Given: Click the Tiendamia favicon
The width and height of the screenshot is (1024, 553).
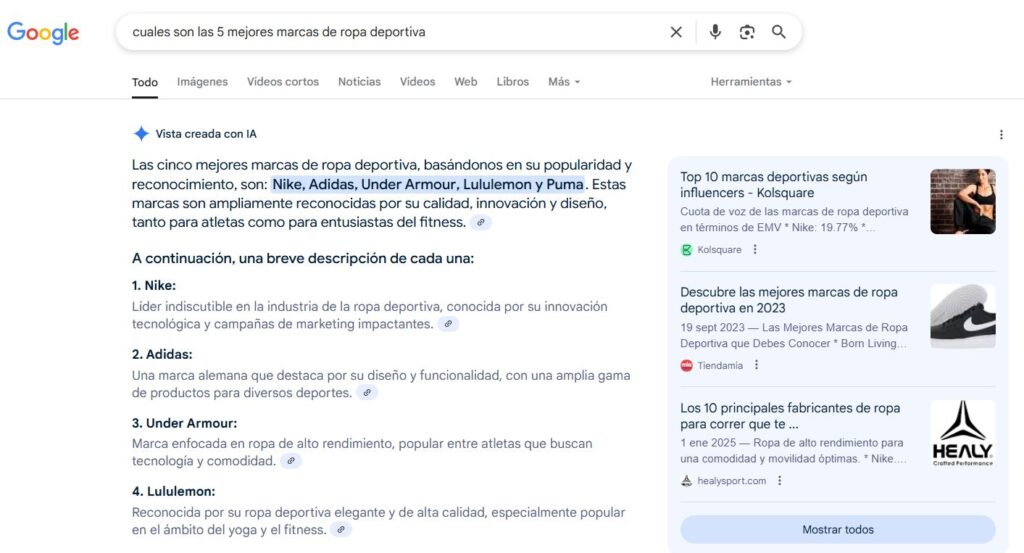Looking at the screenshot, I should (686, 366).
